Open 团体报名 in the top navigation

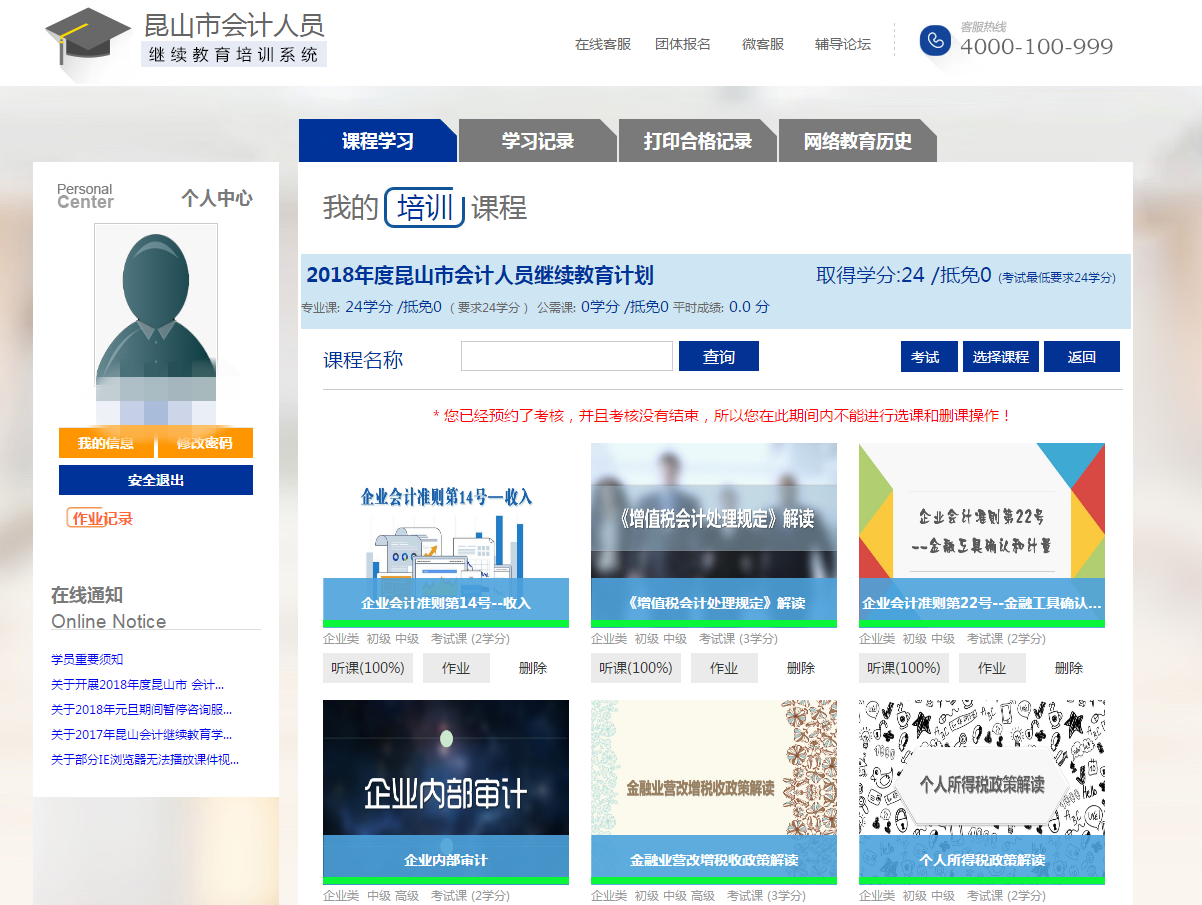click(683, 44)
